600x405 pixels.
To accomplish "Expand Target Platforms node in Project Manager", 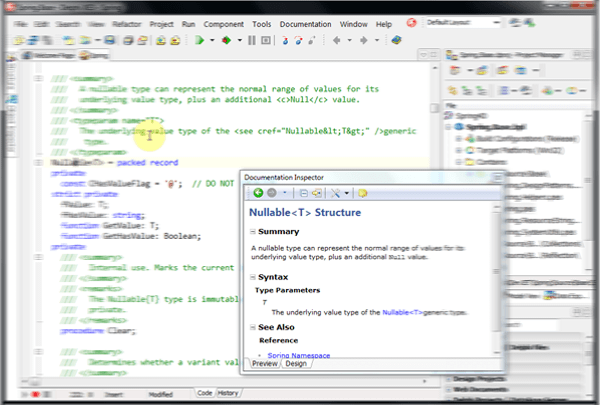I will 458,150.
